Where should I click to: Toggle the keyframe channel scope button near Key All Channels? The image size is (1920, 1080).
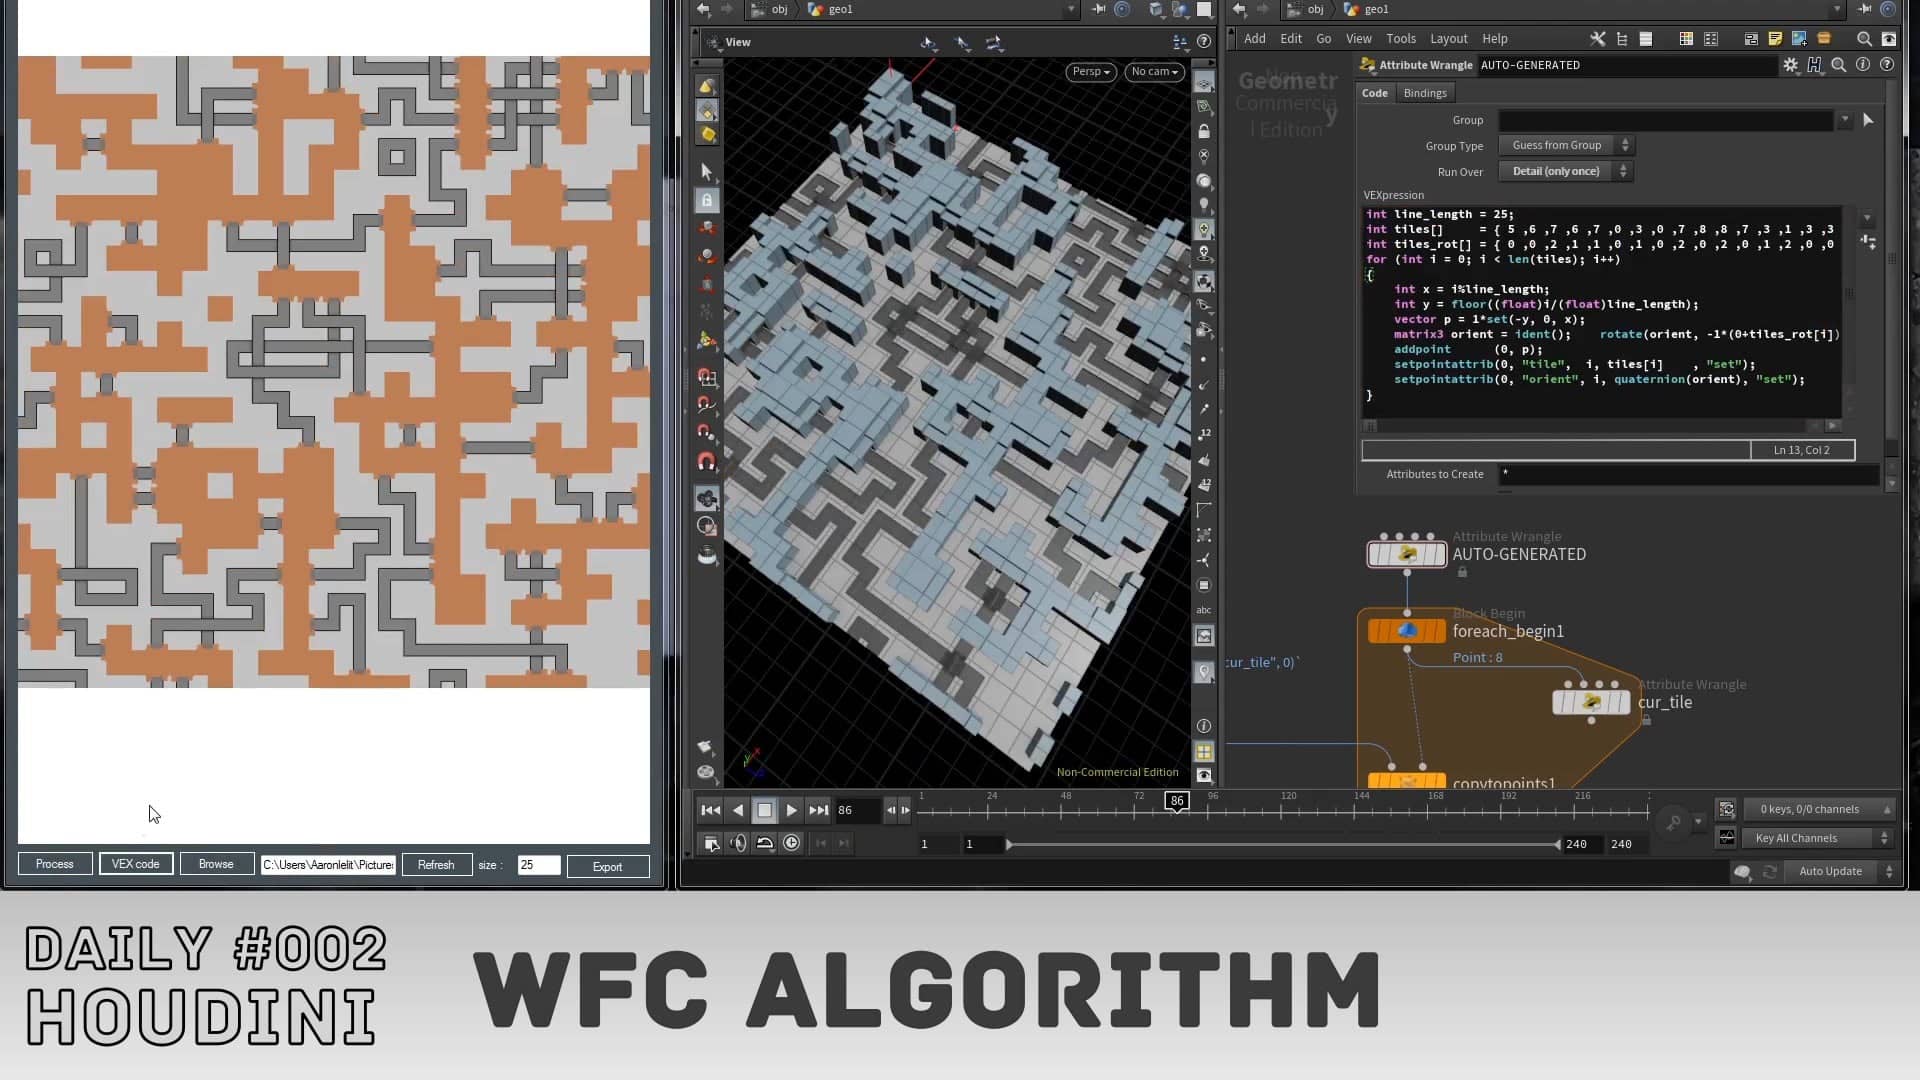(1727, 838)
